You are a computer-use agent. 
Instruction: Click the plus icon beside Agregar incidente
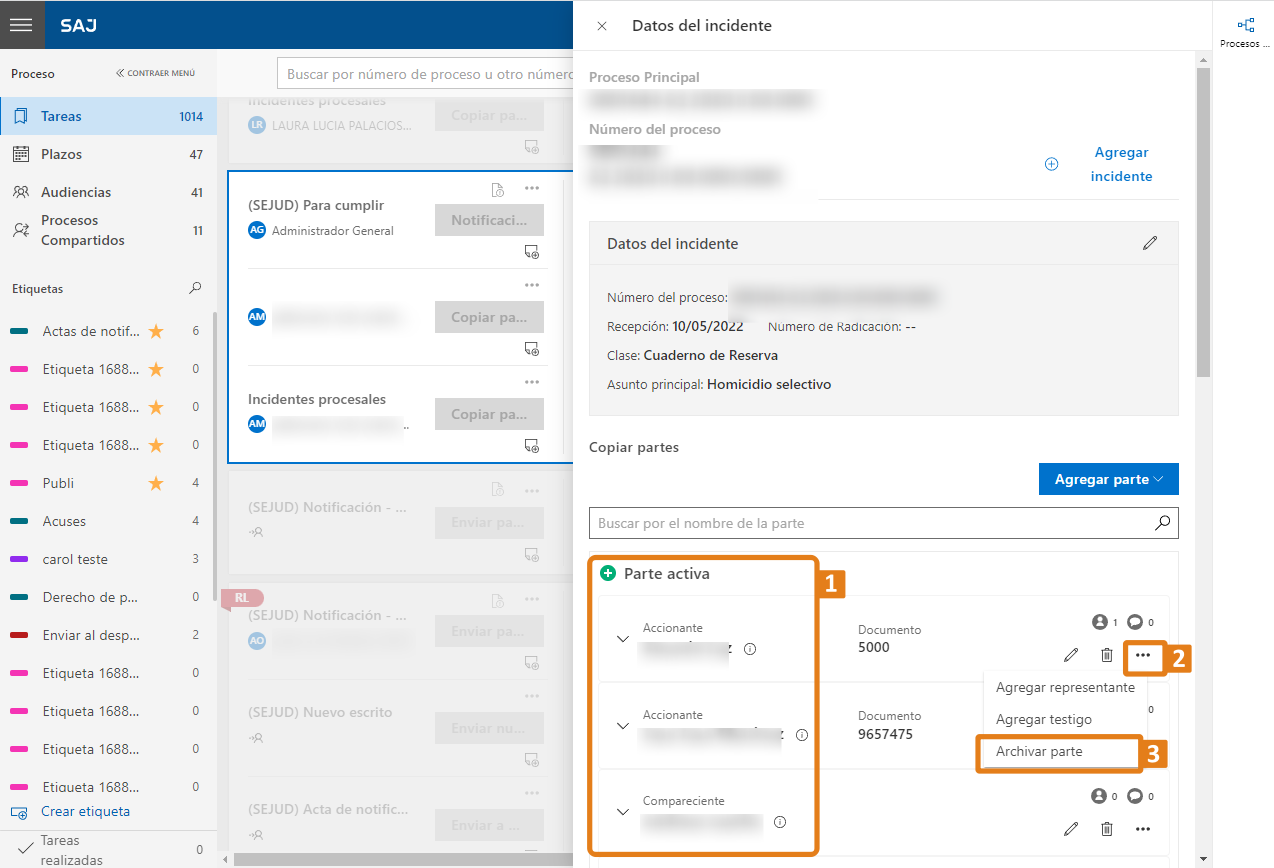tap(1051, 164)
